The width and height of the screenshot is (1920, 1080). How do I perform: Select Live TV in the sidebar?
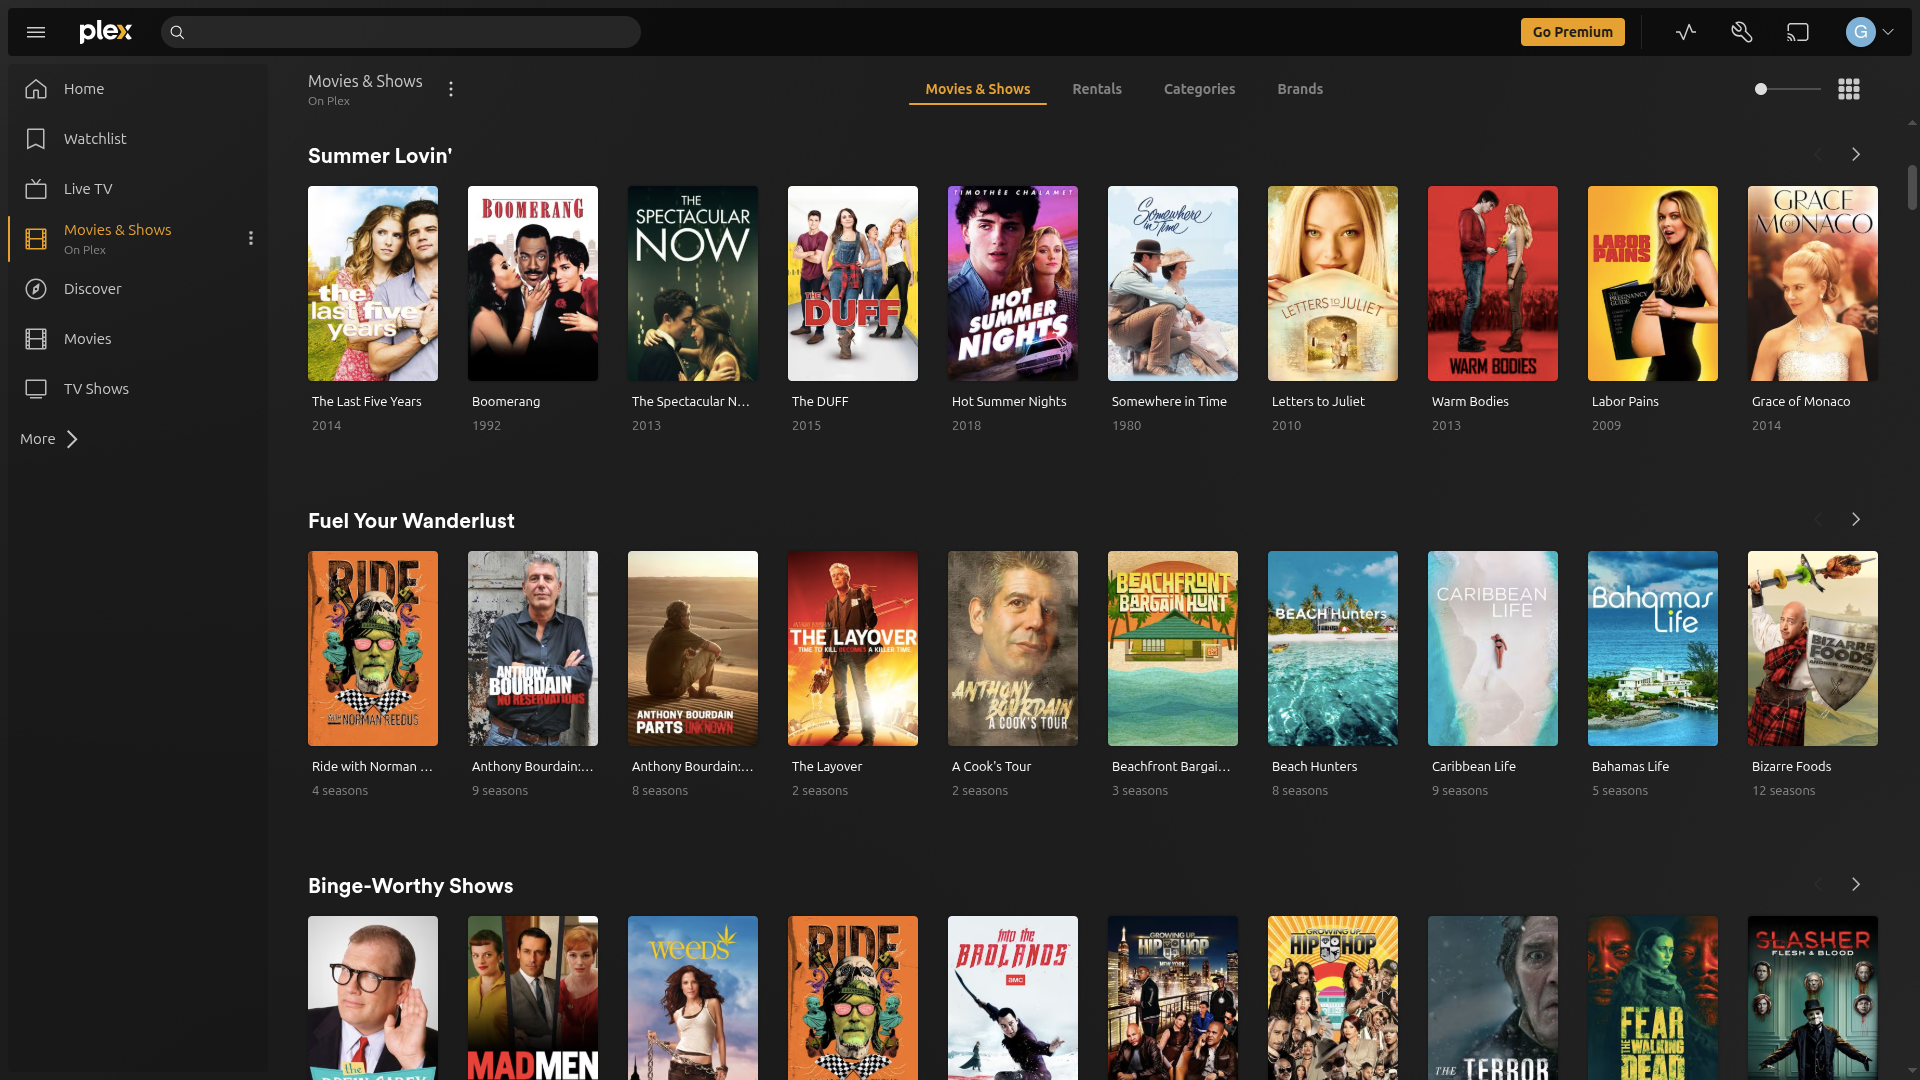pos(88,188)
